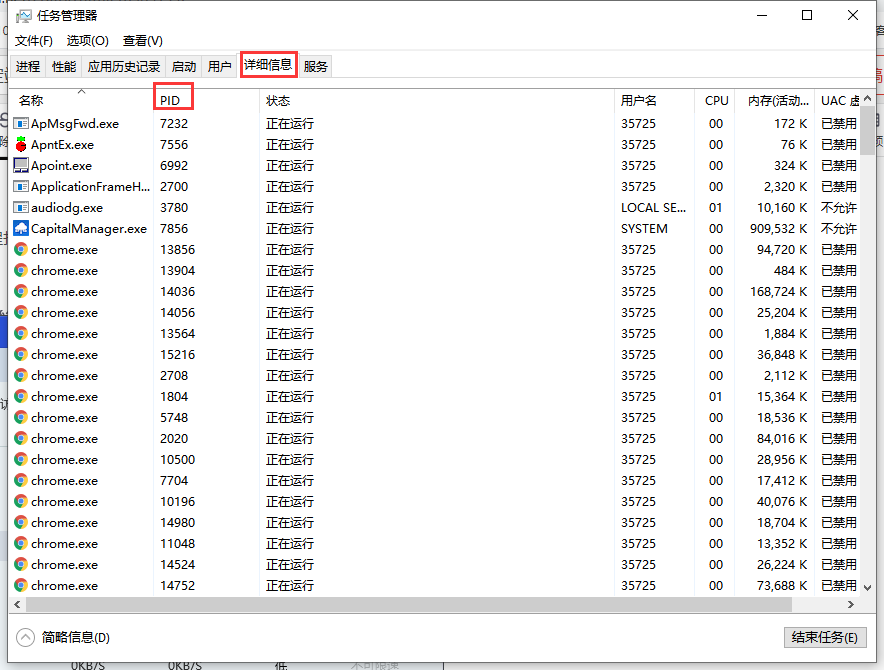
Task: Click the ApplicationFrameHost icon
Action: [x=22, y=186]
